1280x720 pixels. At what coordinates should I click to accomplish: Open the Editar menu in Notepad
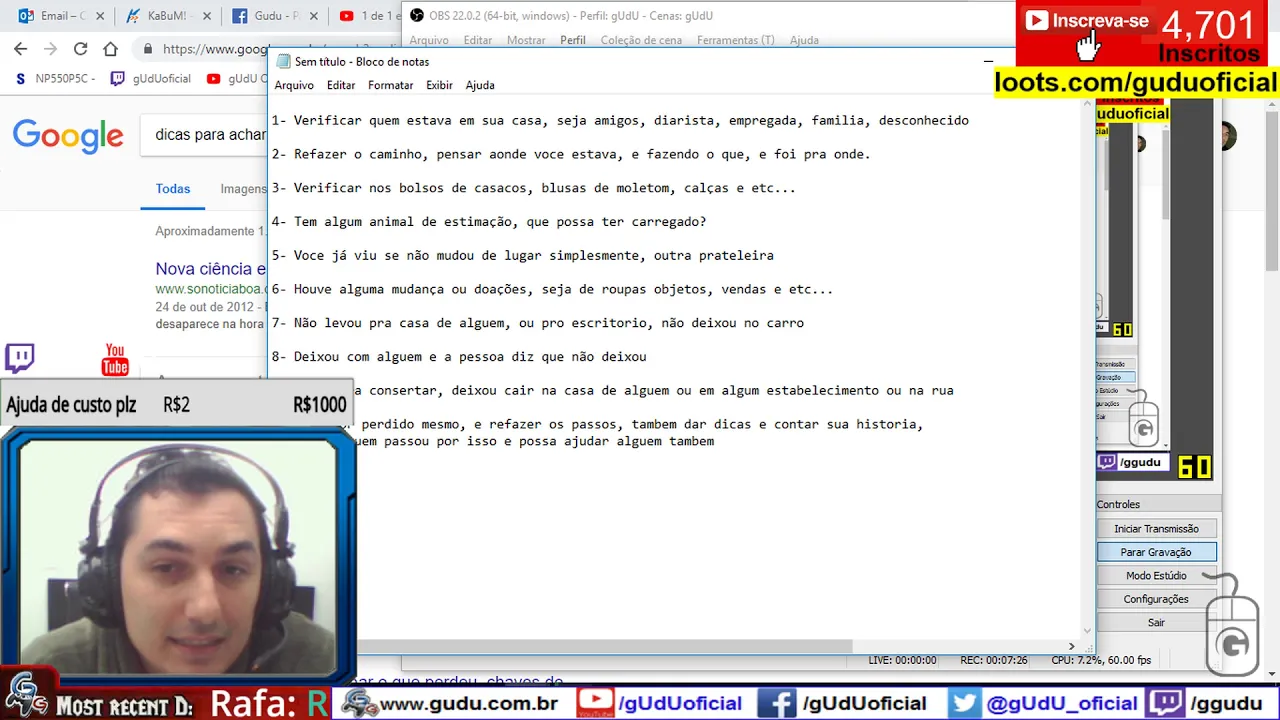(341, 85)
